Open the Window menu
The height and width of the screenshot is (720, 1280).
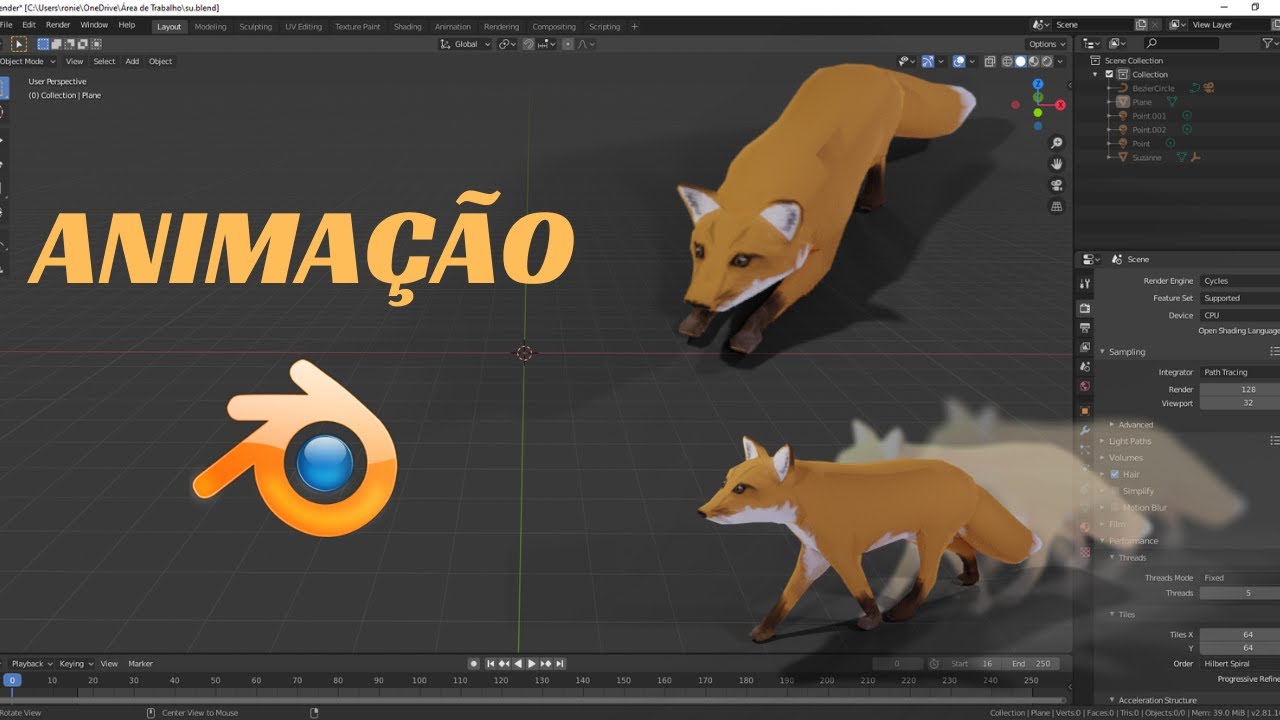pyautogui.click(x=94, y=25)
